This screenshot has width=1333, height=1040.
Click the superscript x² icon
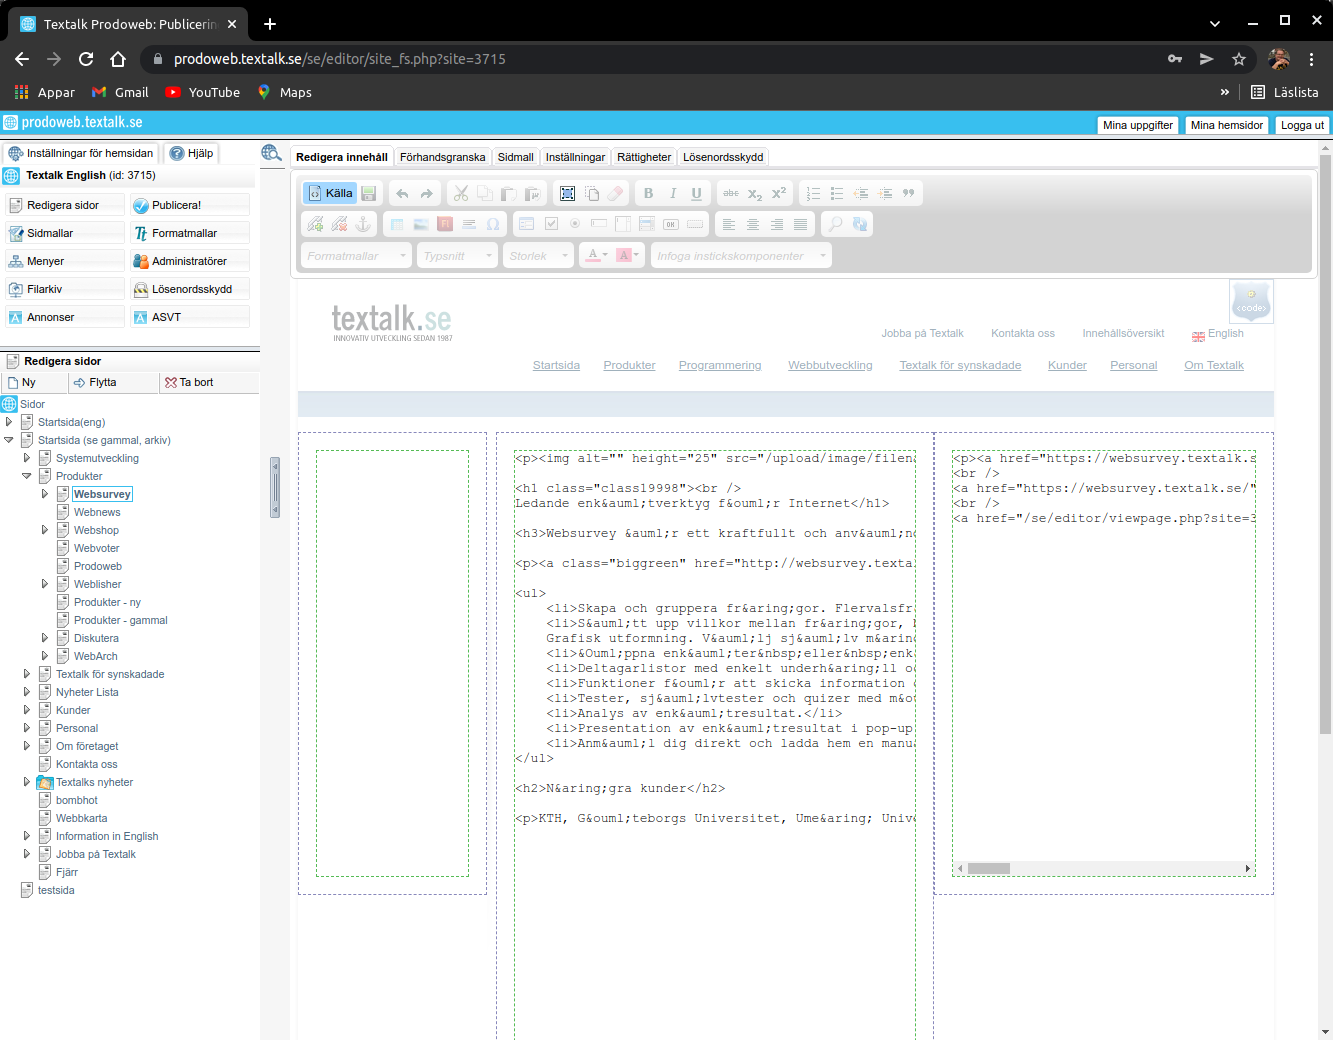click(779, 193)
